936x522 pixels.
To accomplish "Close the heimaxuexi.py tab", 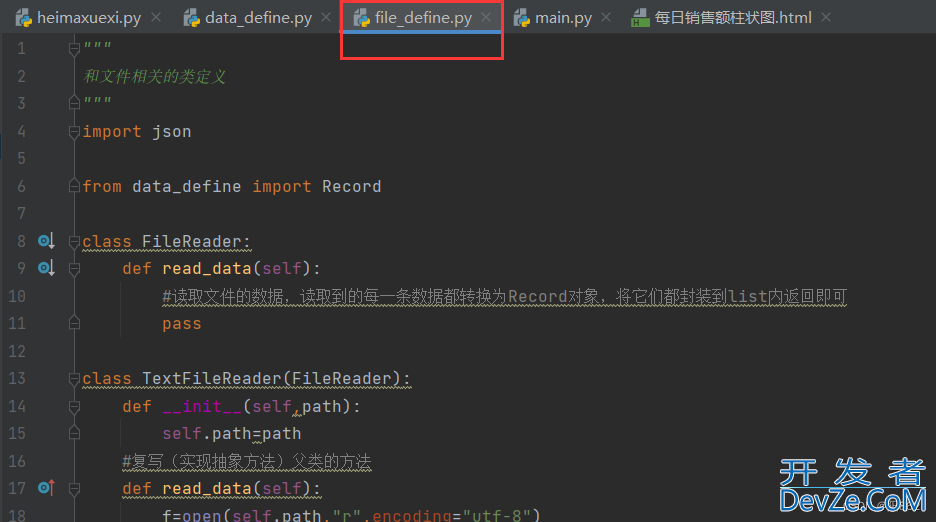I will coord(156,17).
